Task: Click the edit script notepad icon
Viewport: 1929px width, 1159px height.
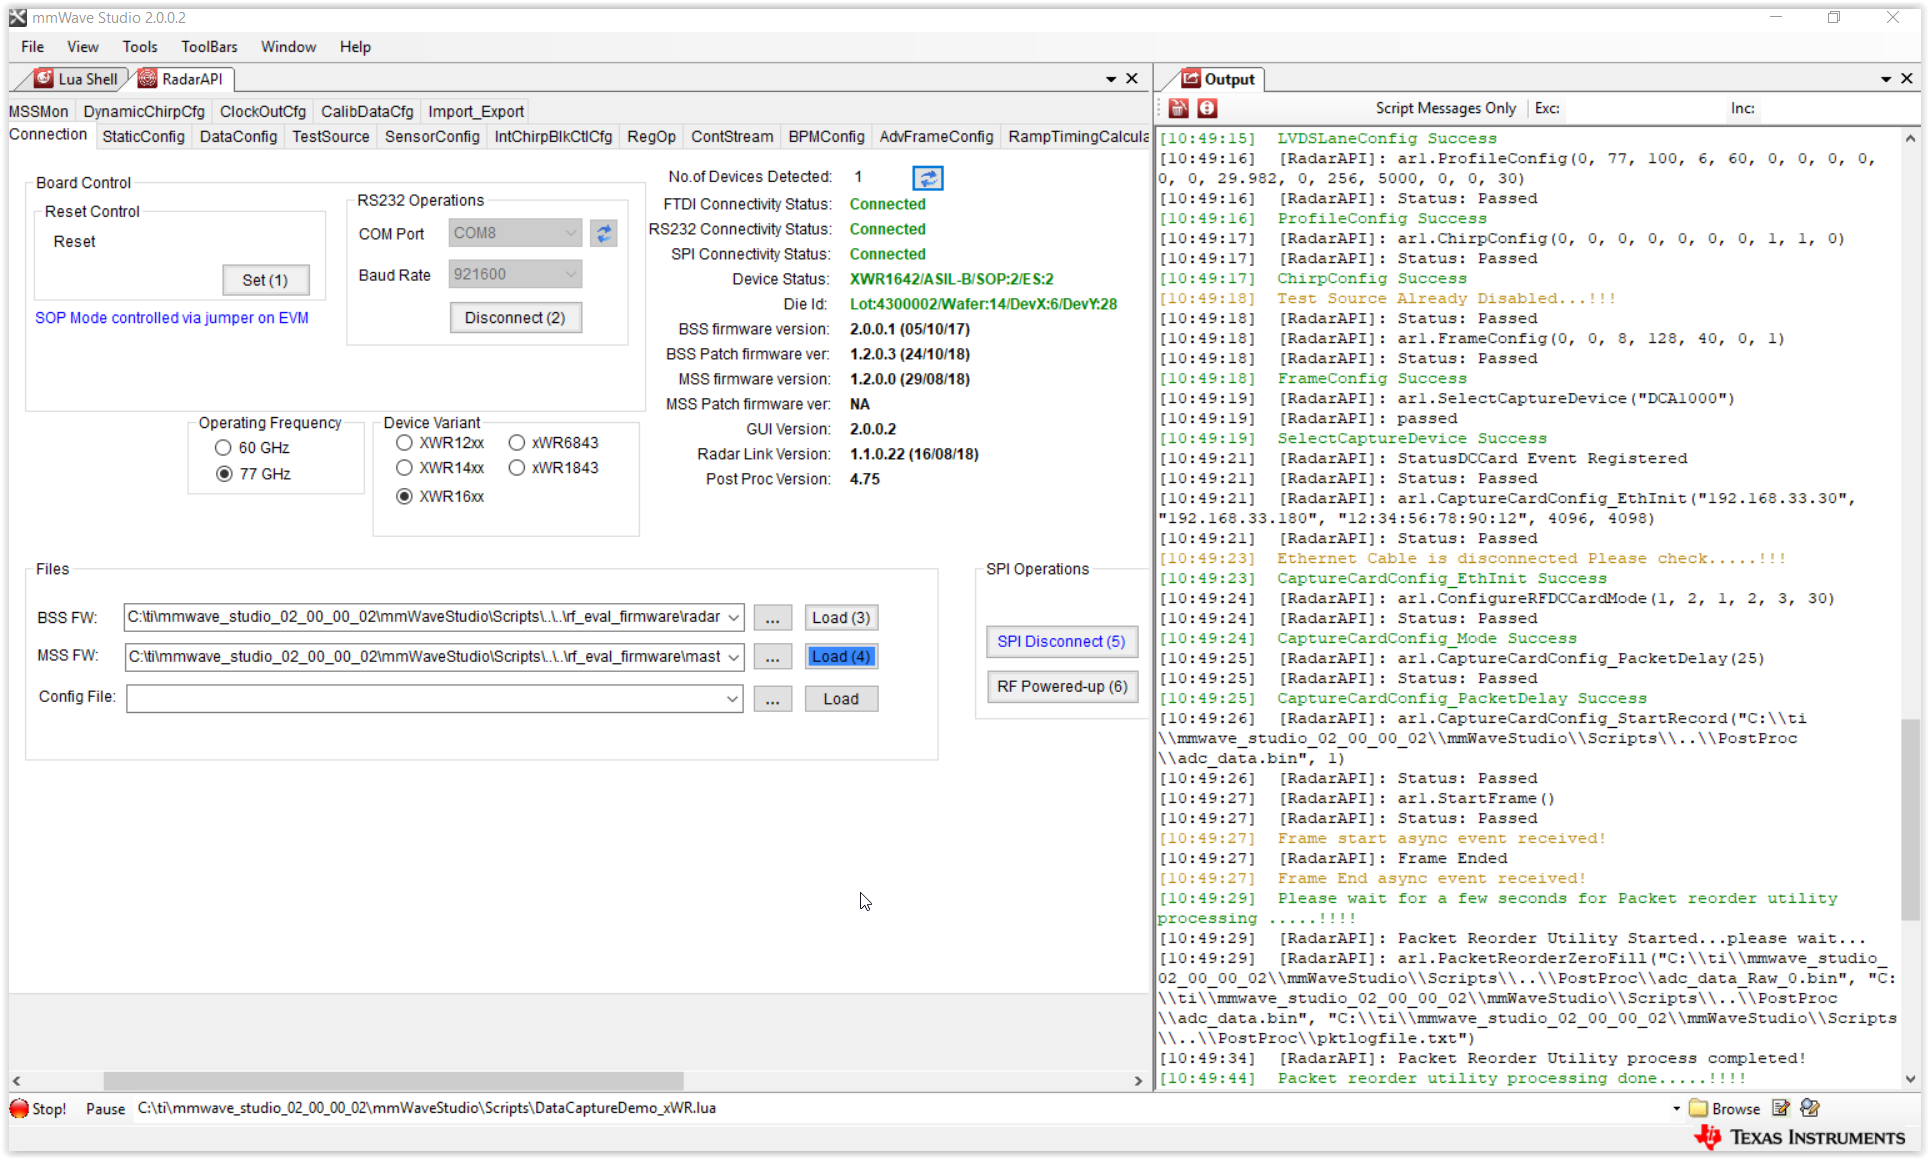Action: click(x=1781, y=1108)
